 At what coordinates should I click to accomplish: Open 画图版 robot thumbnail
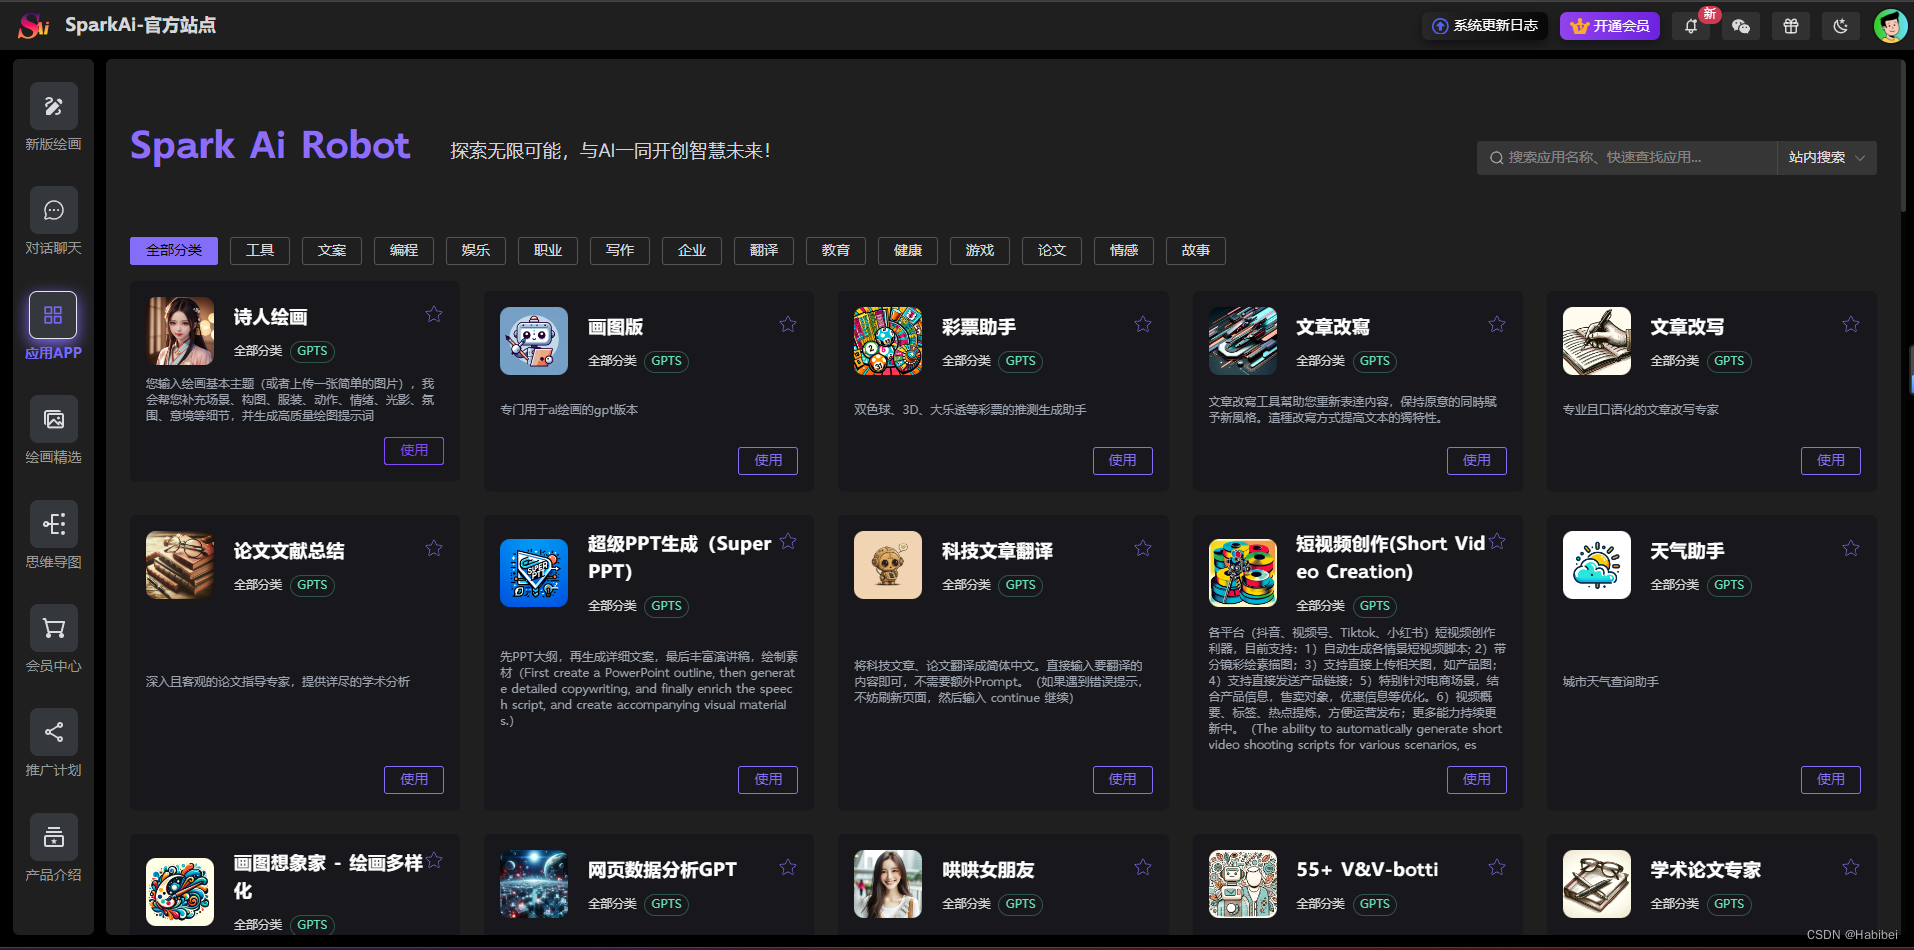pyautogui.click(x=534, y=341)
